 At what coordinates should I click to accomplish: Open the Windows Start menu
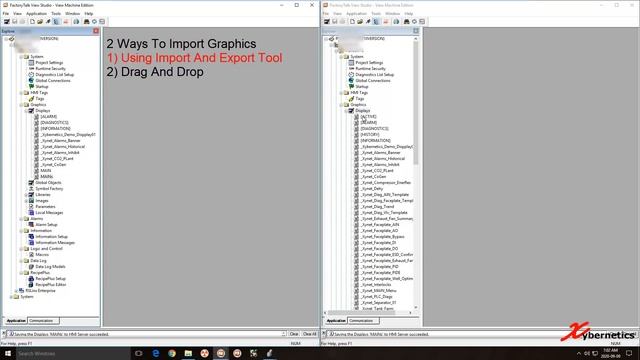pyautogui.click(x=8, y=353)
